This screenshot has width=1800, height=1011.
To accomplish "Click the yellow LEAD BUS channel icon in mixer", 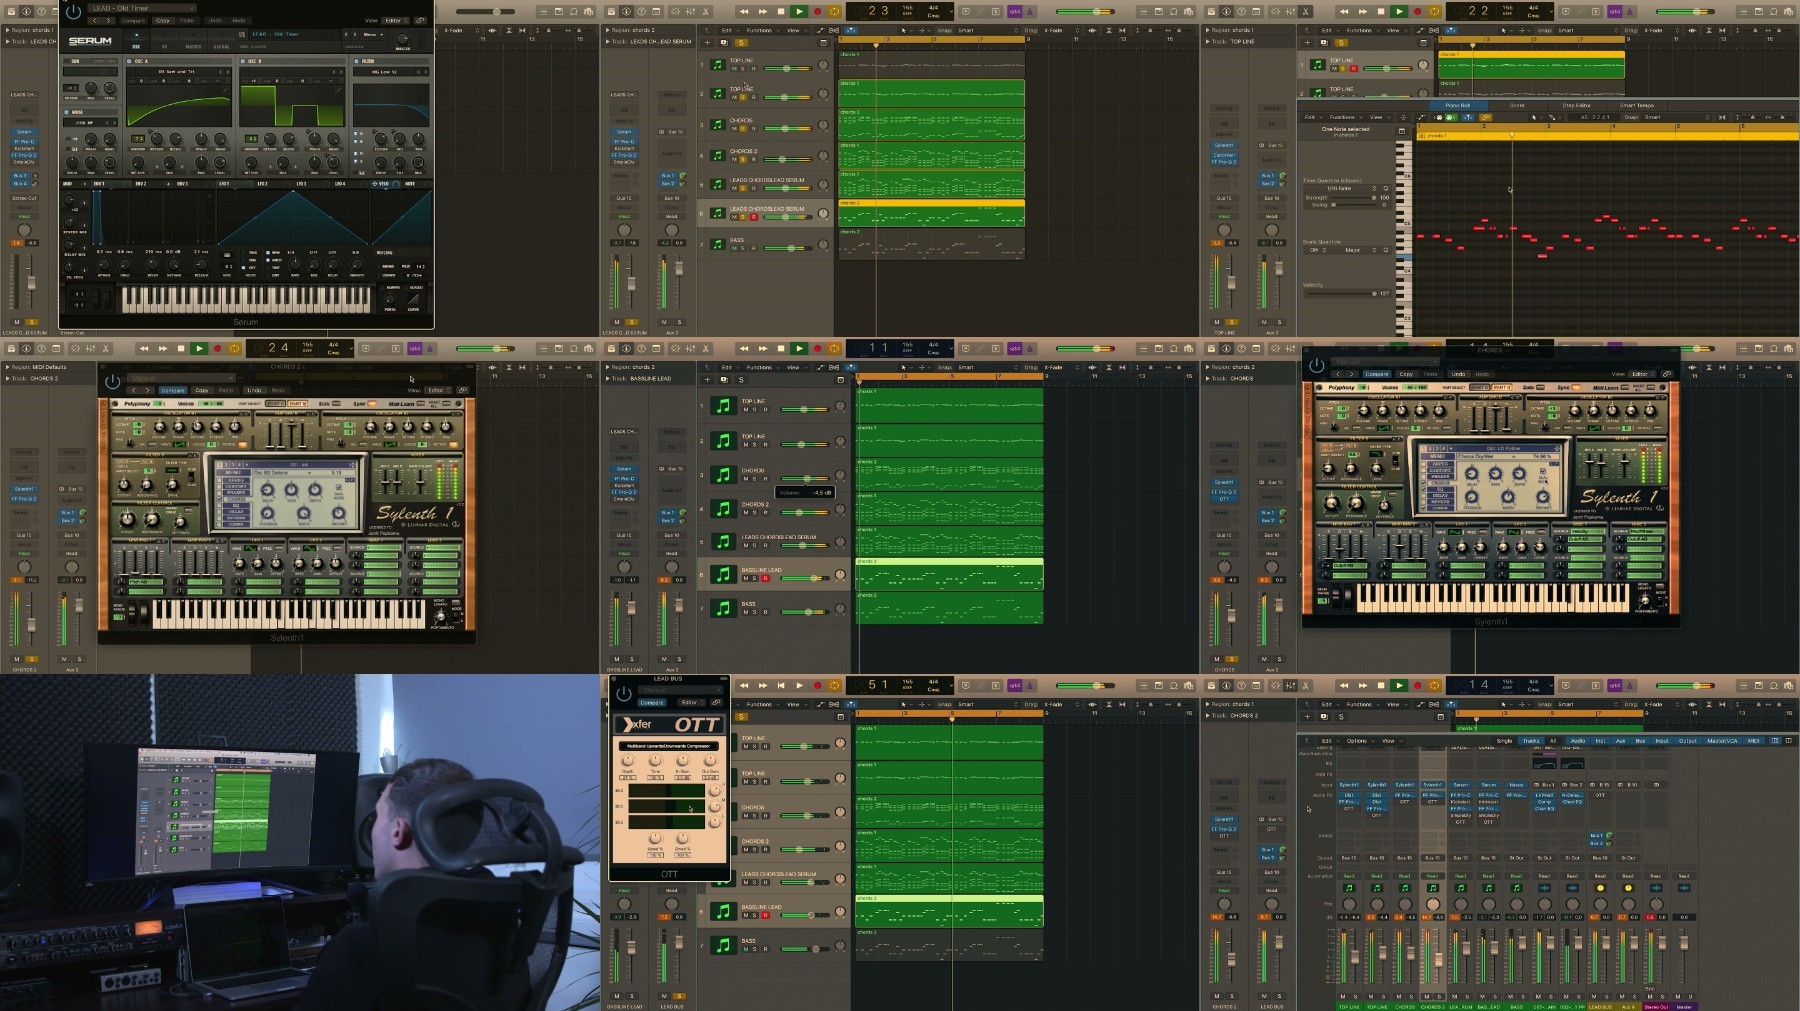I will pyautogui.click(x=1600, y=888).
